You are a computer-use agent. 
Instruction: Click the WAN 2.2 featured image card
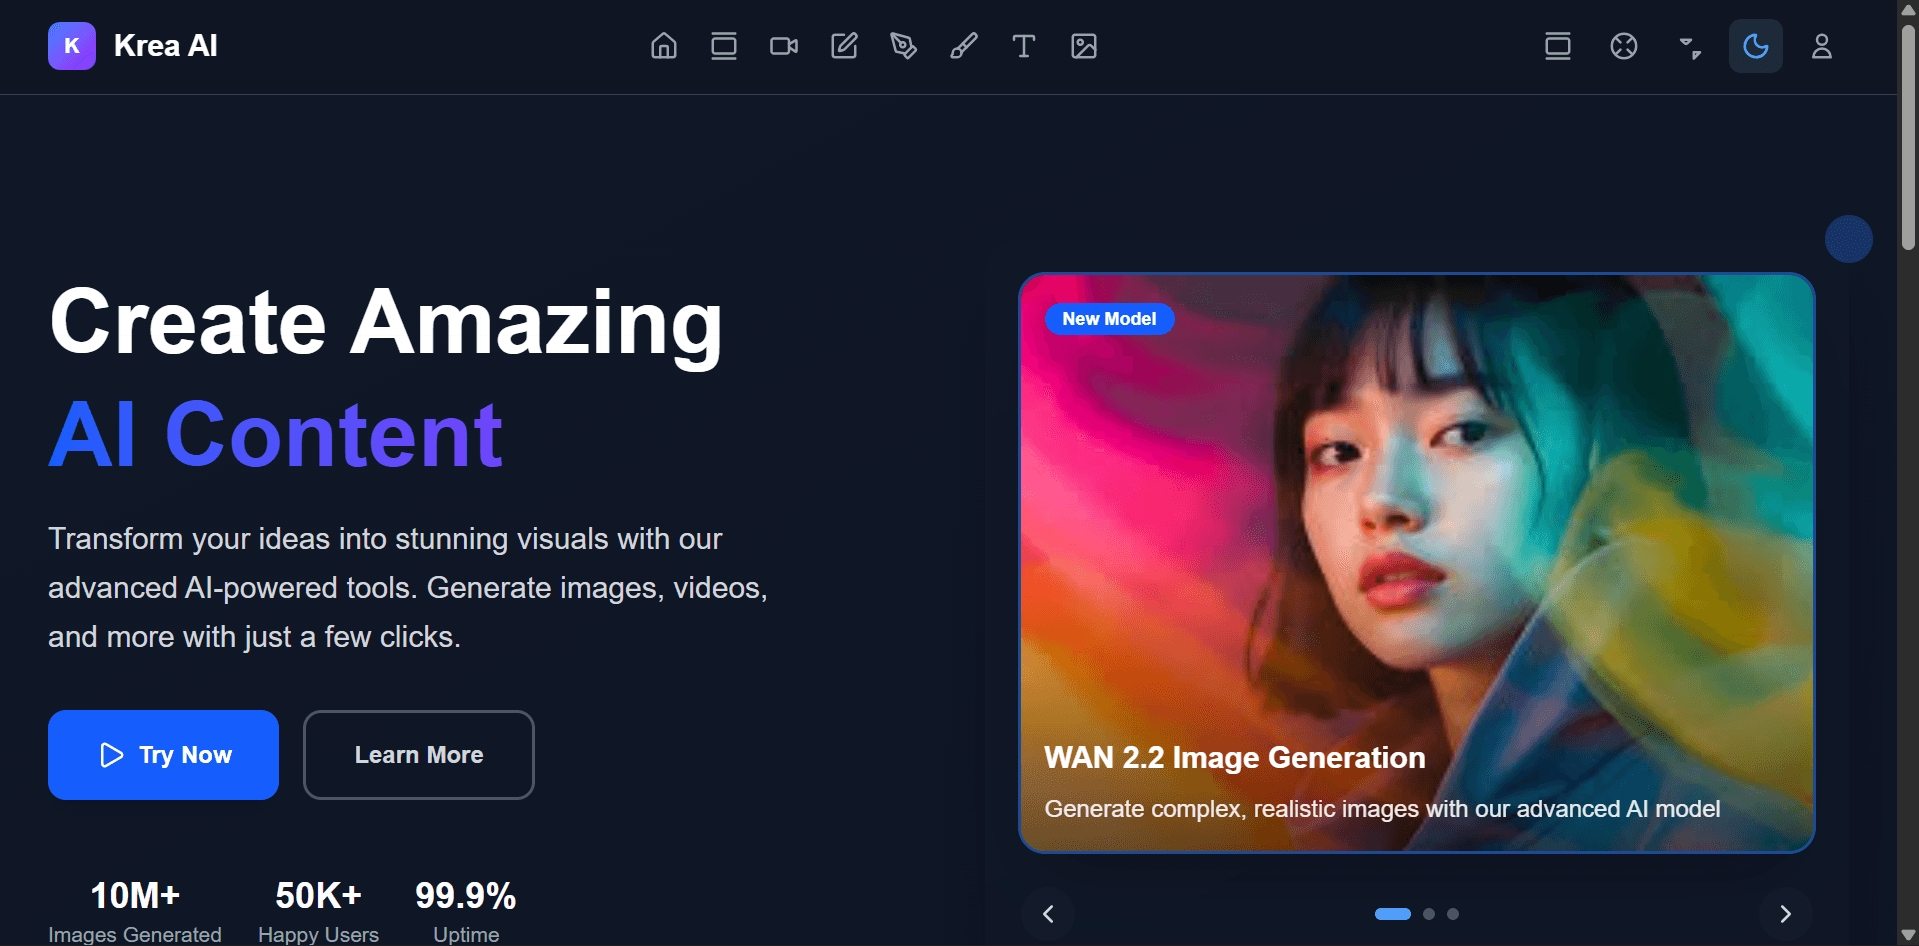click(x=1417, y=562)
